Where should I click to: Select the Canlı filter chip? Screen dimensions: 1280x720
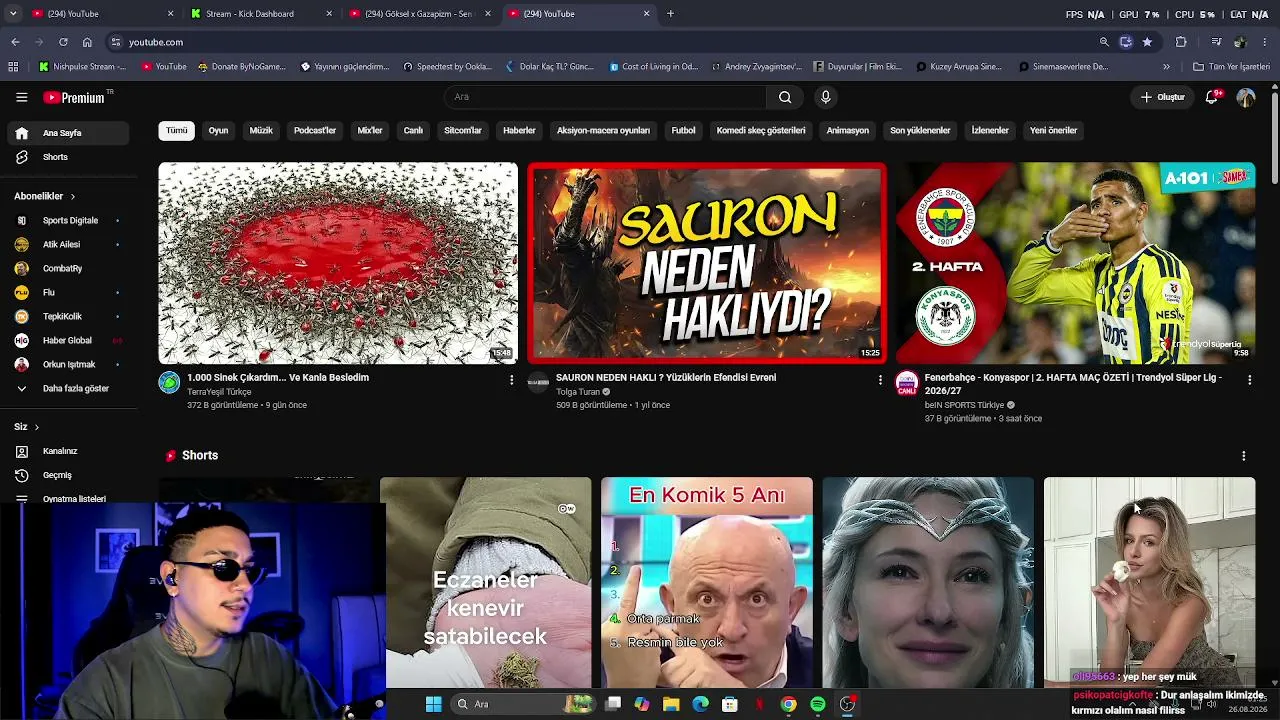(413, 131)
